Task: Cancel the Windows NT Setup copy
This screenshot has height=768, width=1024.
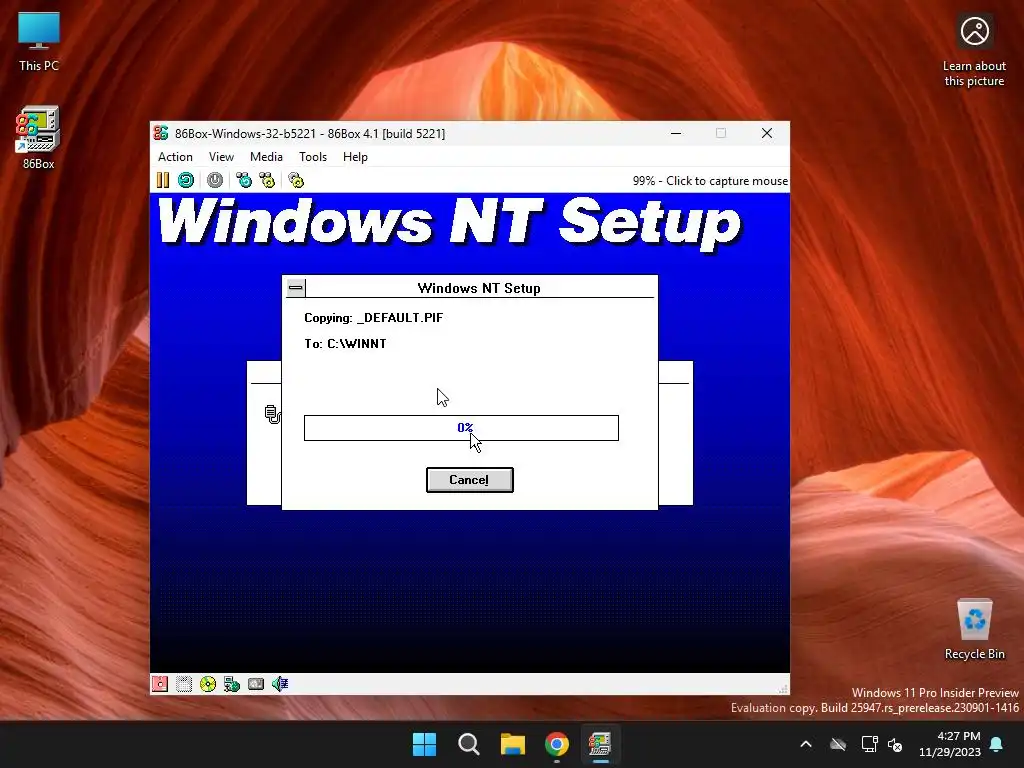Action: (470, 480)
